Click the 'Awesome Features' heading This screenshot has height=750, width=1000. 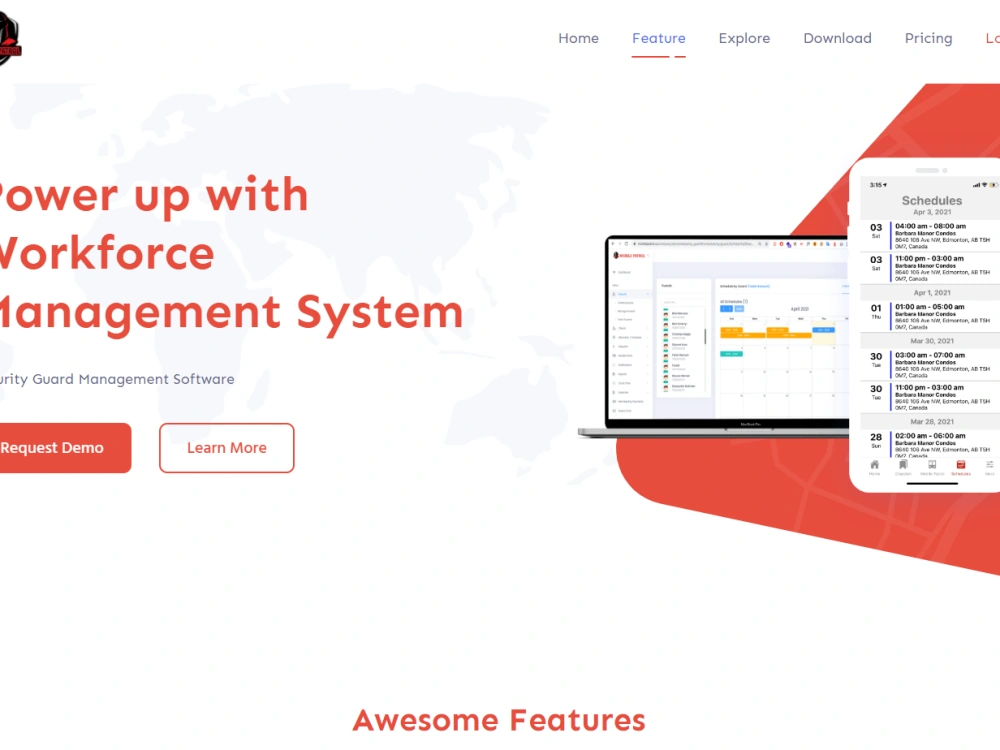pos(499,720)
